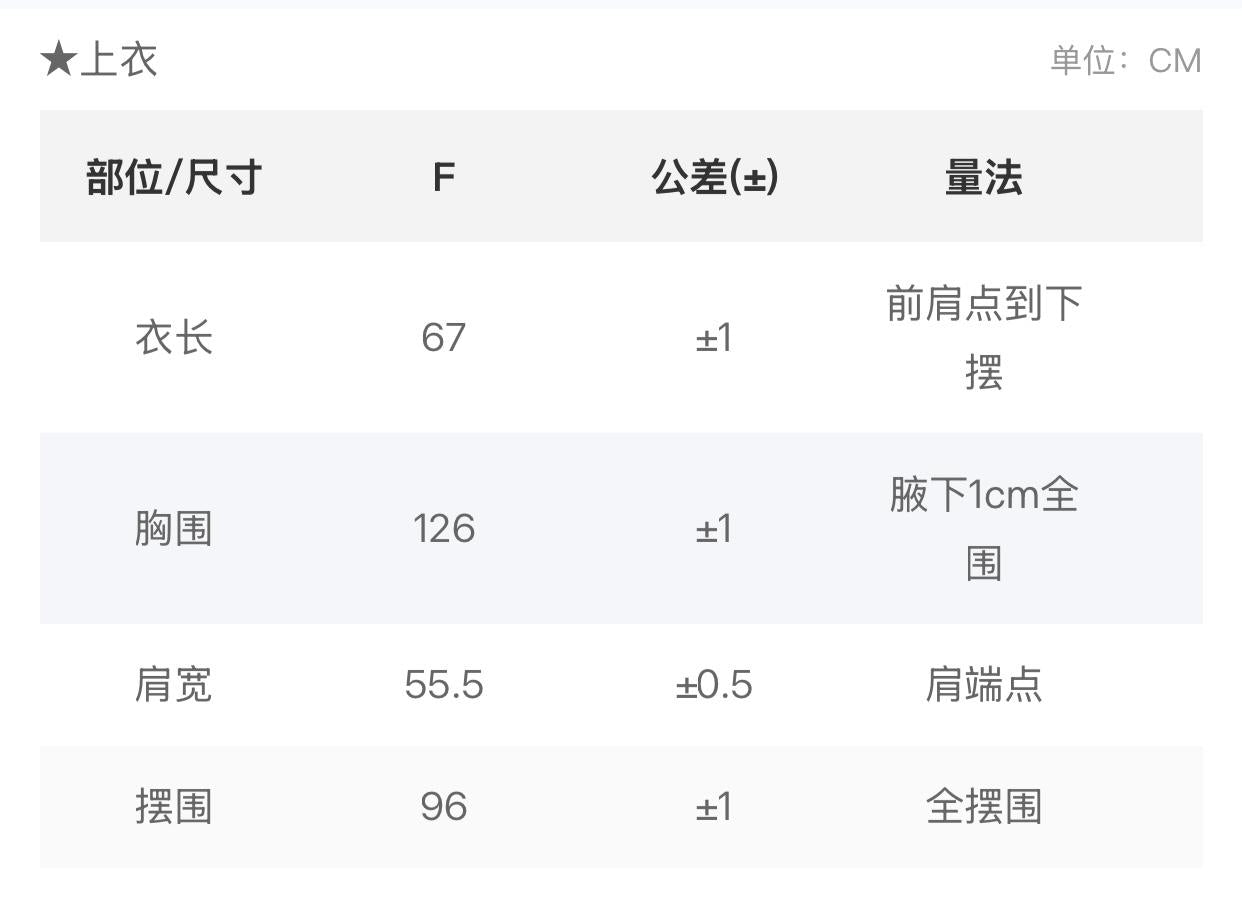Click the ±1 tolerance in 衣长 row
Screen dimensions: 1242x910
click(x=714, y=338)
